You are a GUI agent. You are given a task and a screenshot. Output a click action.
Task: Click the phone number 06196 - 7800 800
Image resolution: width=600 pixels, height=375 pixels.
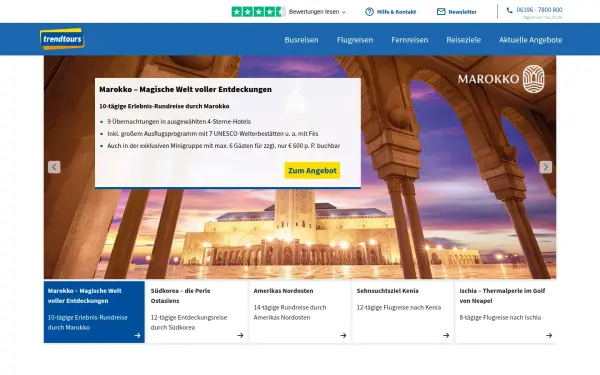pos(539,10)
